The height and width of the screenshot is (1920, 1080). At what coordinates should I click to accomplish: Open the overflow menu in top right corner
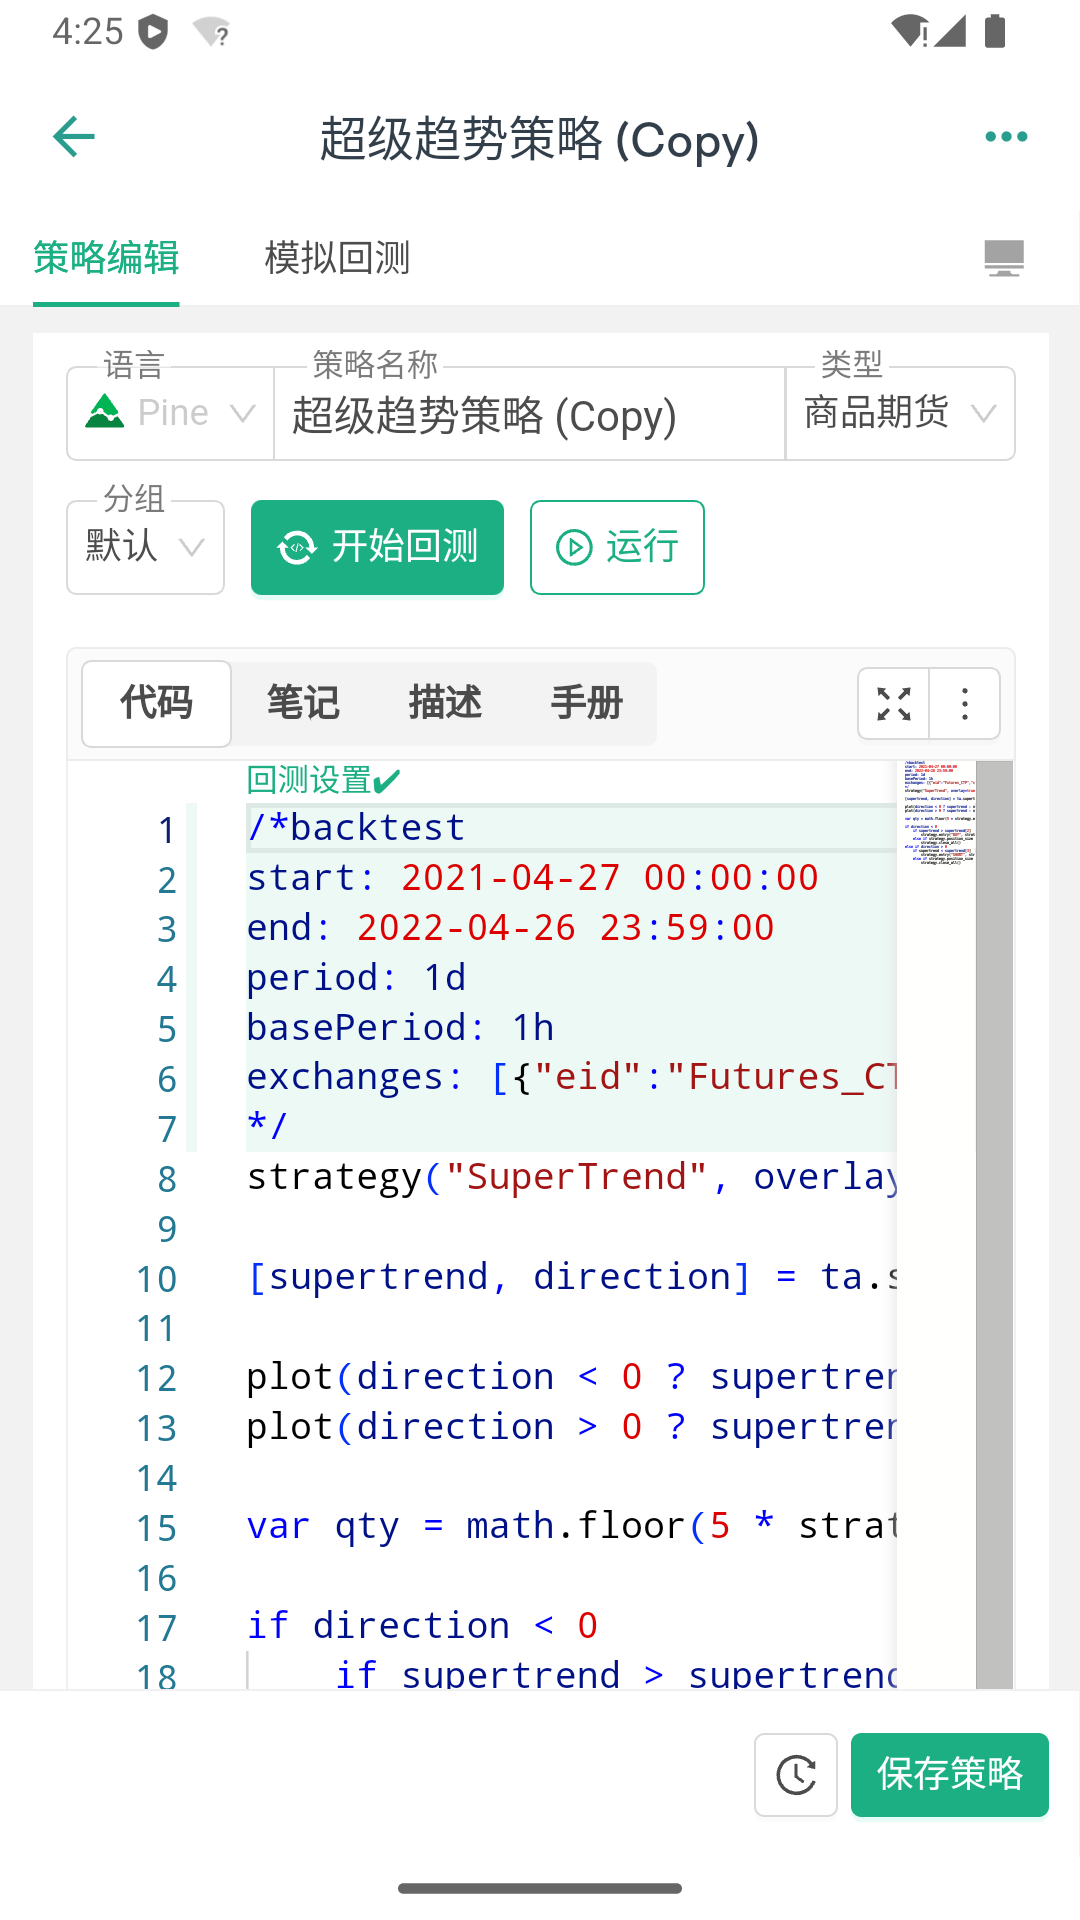click(1006, 136)
